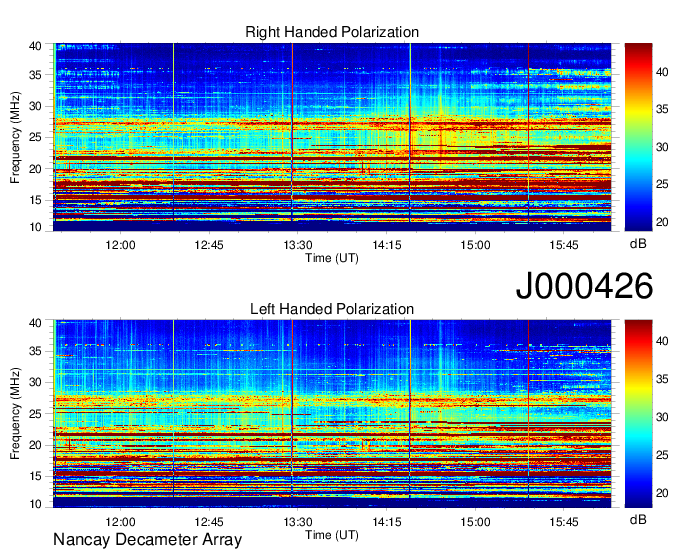The image size is (680, 552).
Task: Click the 25 frequency tick on the upper plot
Action: point(35,137)
